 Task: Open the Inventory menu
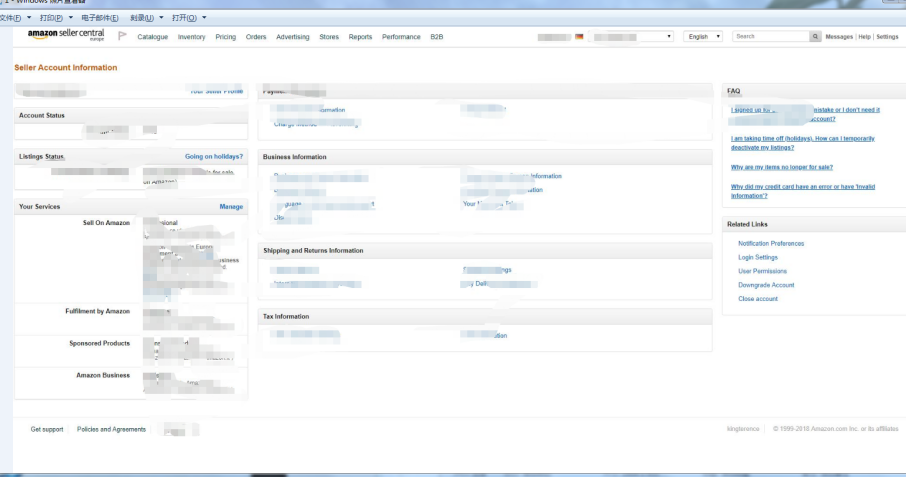point(191,37)
